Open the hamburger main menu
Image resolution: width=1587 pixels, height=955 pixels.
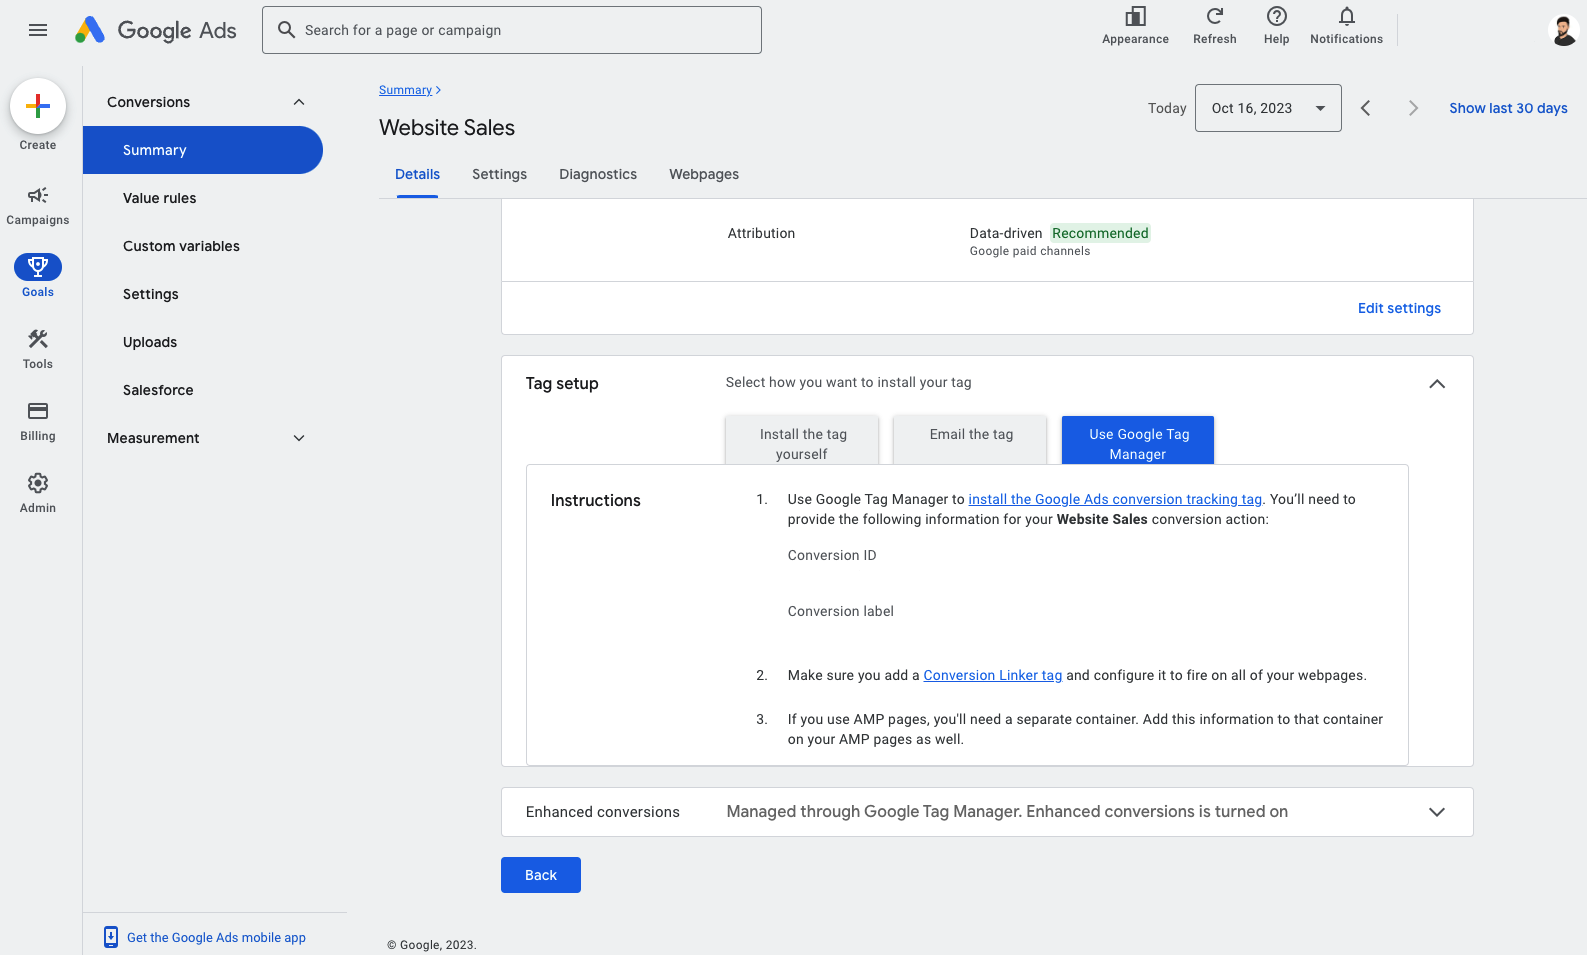point(38,30)
